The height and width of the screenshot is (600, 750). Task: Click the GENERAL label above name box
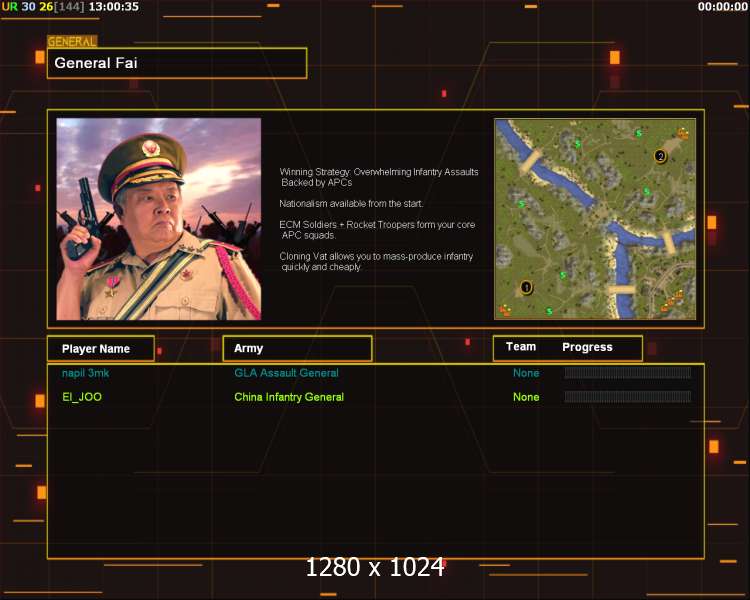[72, 42]
